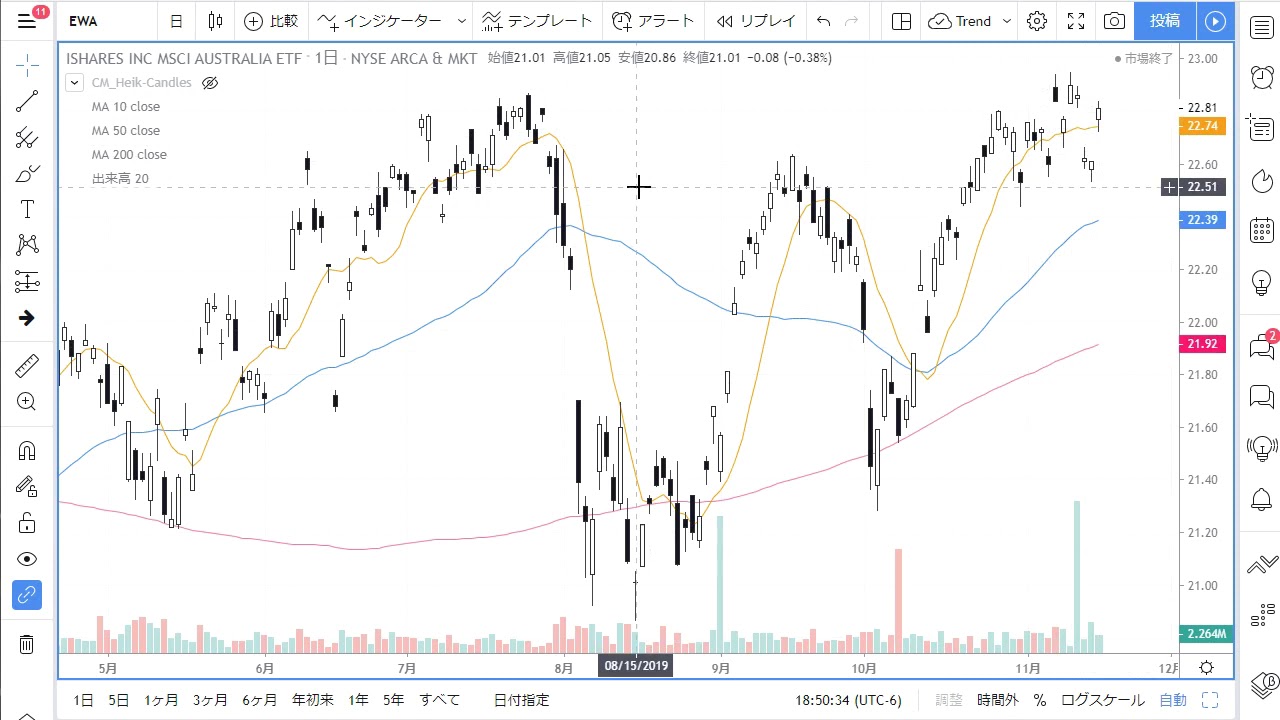Screen dimensions: 1280x720
Task: Select the brush drawing tool
Action: coord(27,174)
